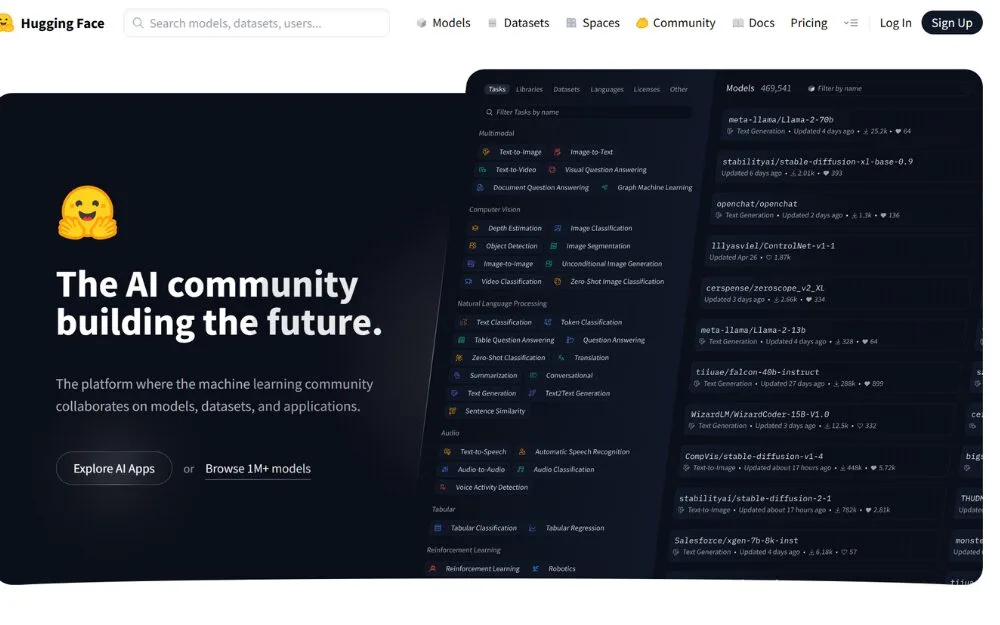Select the Unconditional Image Generation task label
The image size is (1000, 625).
[612, 263]
